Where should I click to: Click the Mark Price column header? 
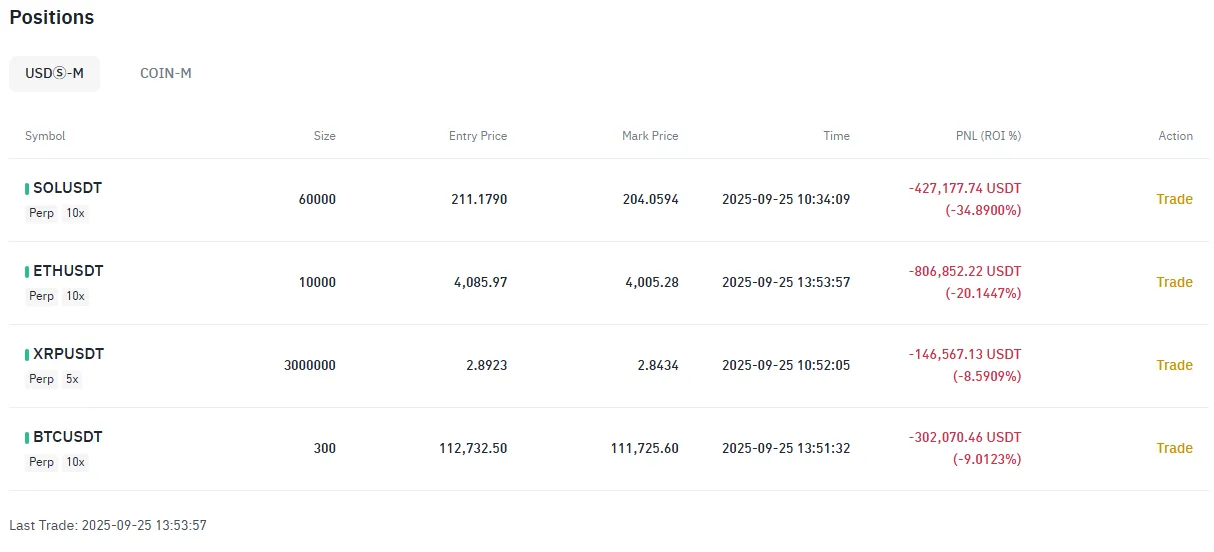[650, 136]
